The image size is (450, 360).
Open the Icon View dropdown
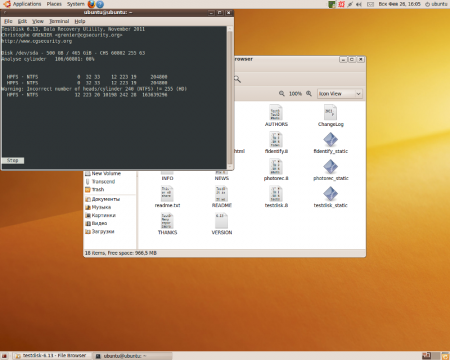(339, 94)
